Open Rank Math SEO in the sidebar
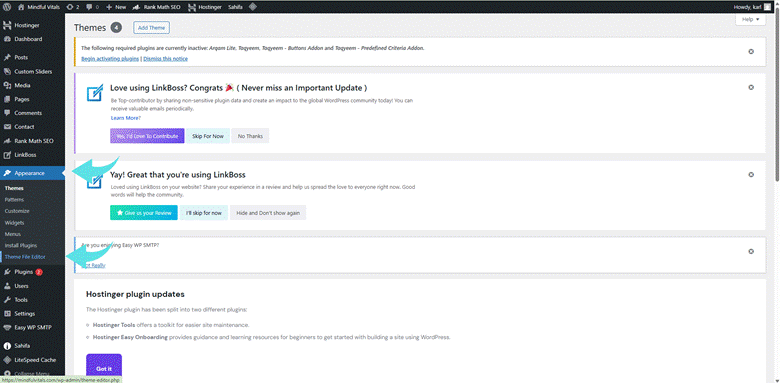Viewport: 780px width, 383px height. coord(32,141)
